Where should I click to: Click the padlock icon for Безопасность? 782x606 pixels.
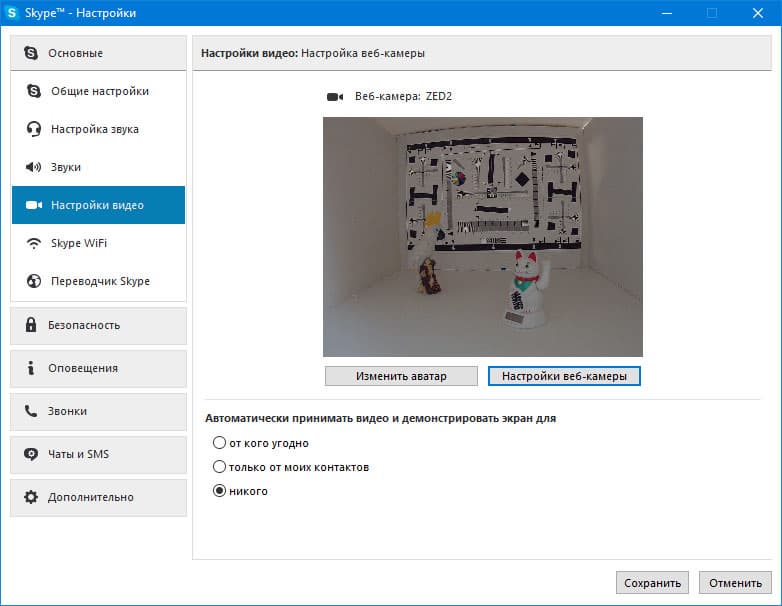[31, 325]
